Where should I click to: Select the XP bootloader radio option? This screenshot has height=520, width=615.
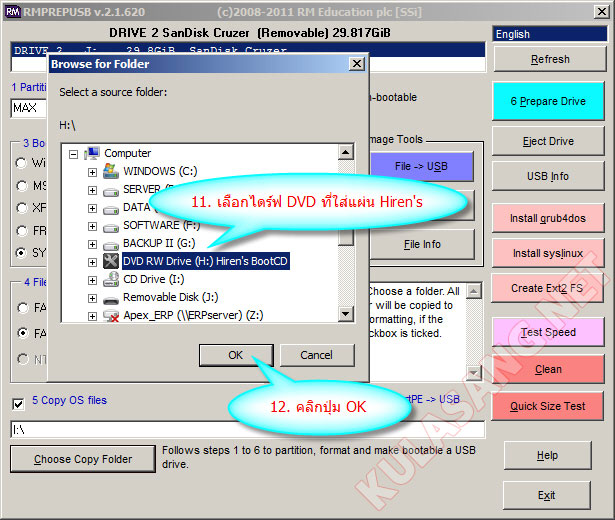click(x=22, y=207)
